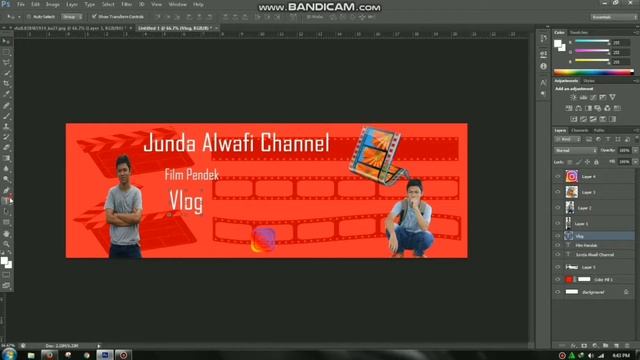Image resolution: width=640 pixels, height=360 pixels.
Task: Select the Zoom tool
Action: tap(6, 244)
